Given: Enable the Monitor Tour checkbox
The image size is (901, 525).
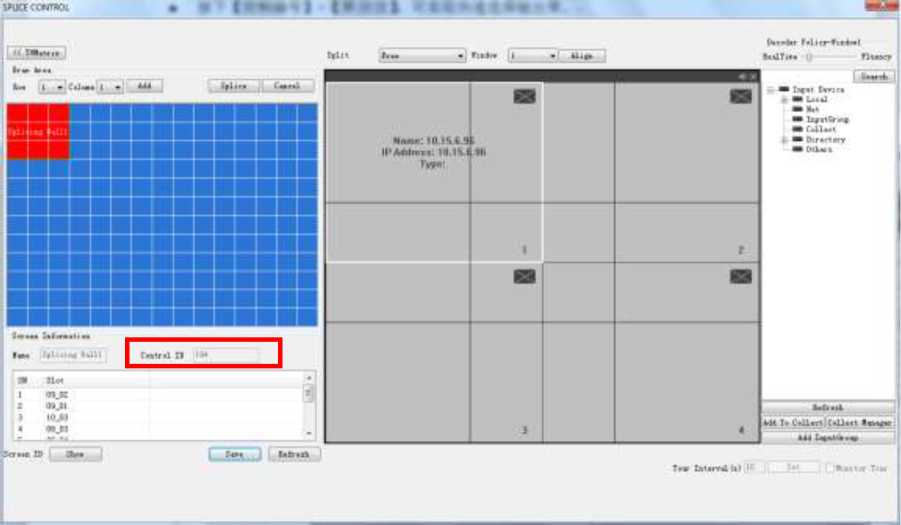Looking at the screenshot, I should click(x=830, y=468).
